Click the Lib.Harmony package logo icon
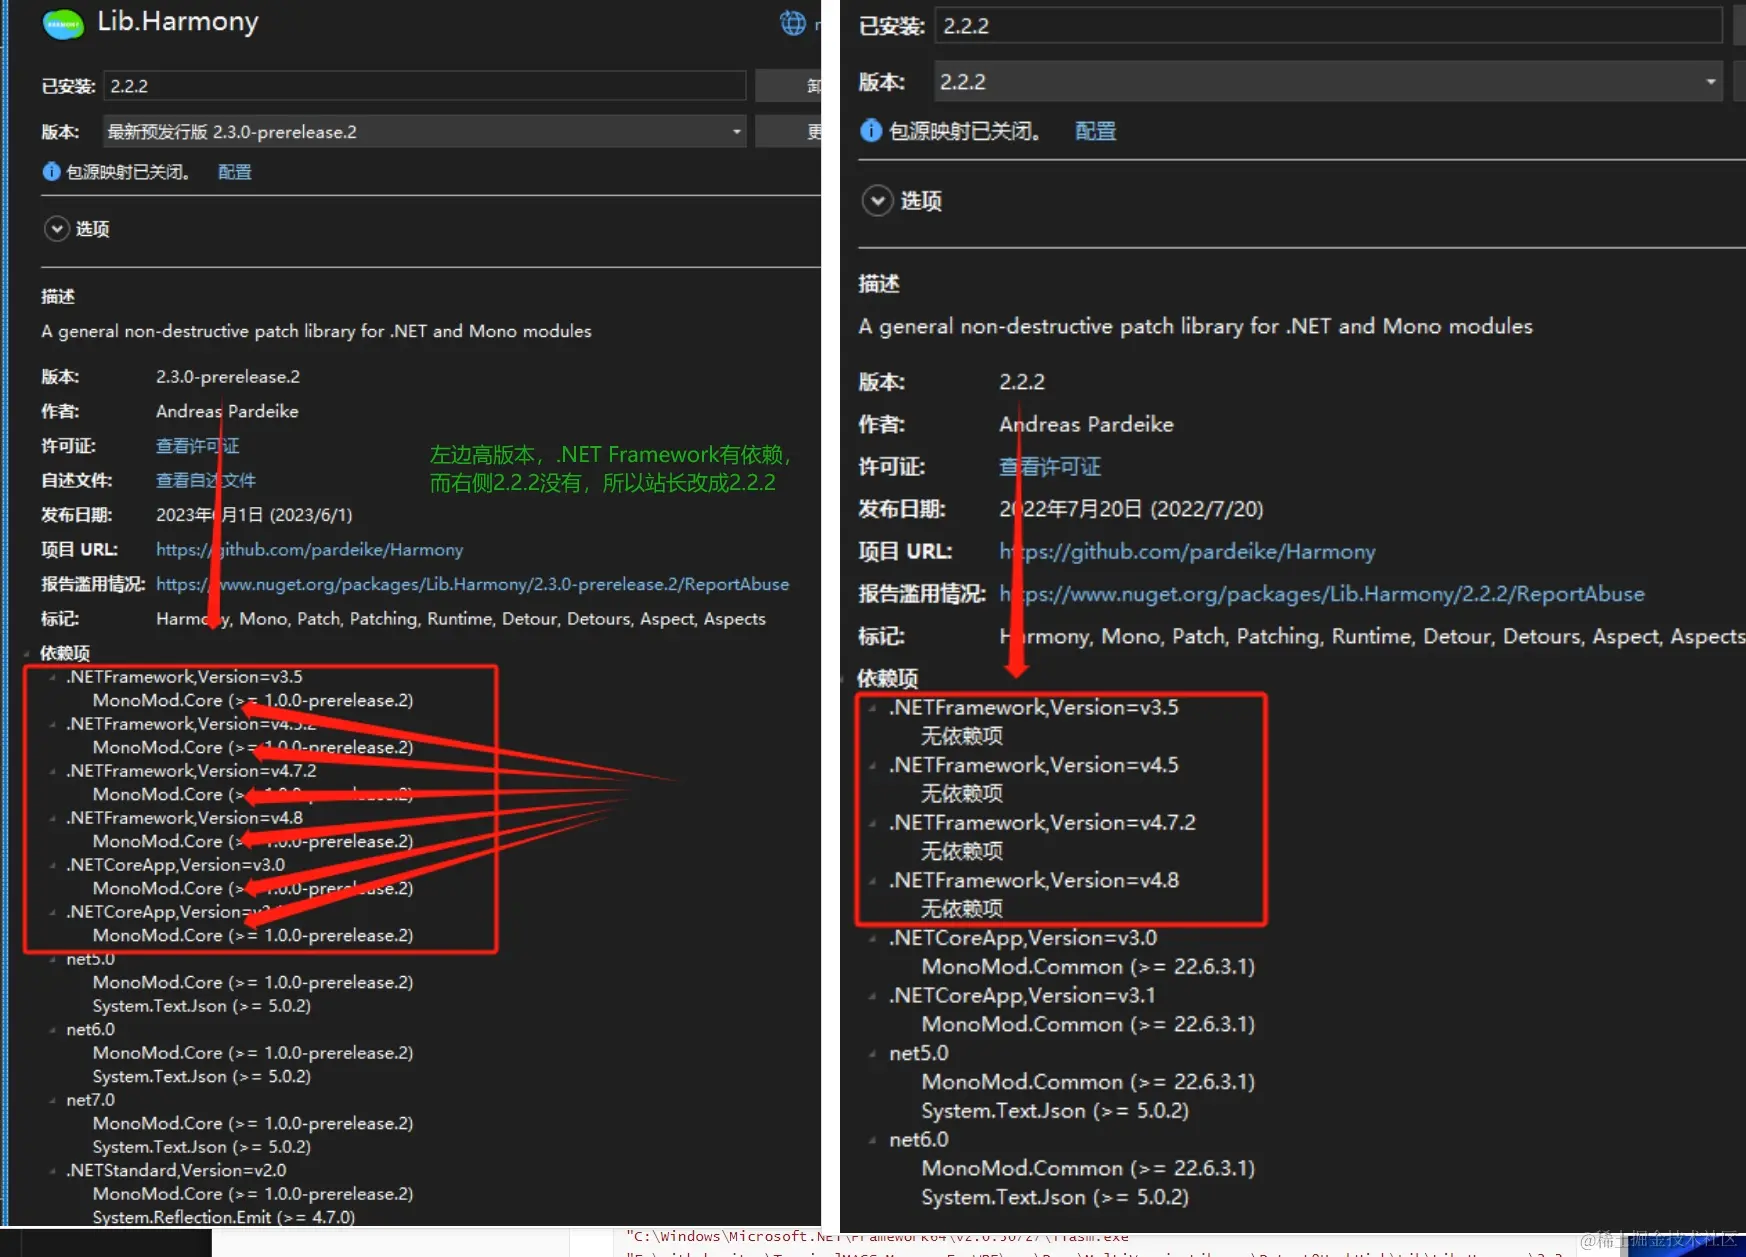Image resolution: width=1746 pixels, height=1257 pixels. [x=63, y=24]
